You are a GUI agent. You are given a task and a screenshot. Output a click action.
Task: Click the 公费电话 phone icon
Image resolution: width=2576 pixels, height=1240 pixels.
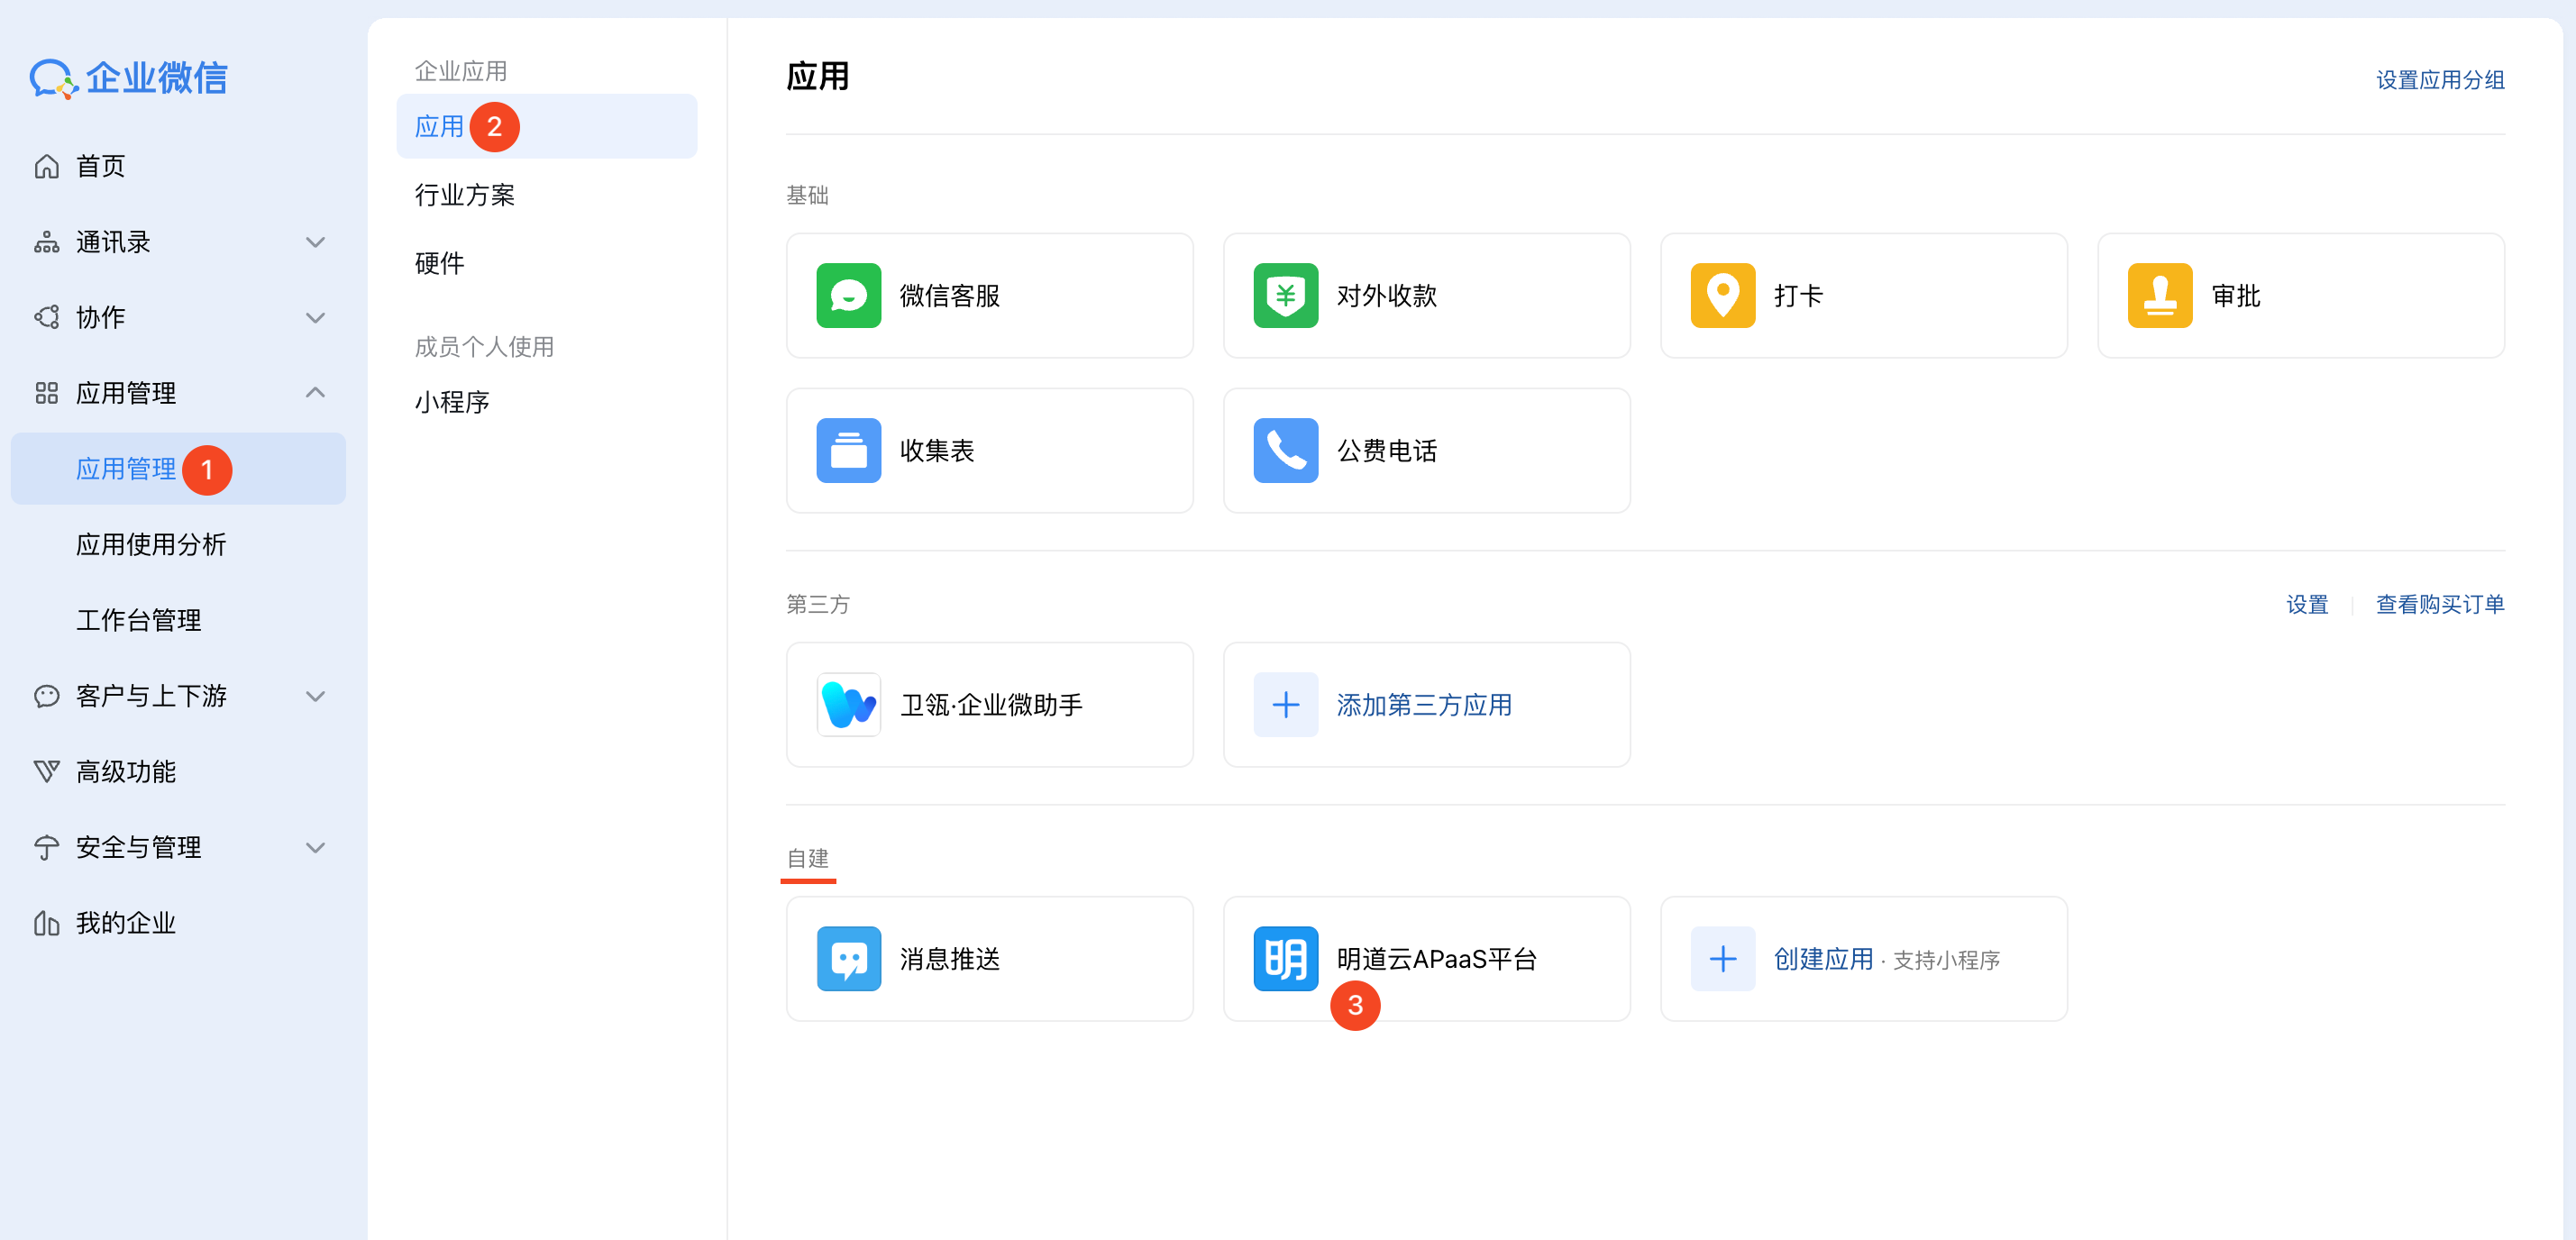tap(1285, 451)
